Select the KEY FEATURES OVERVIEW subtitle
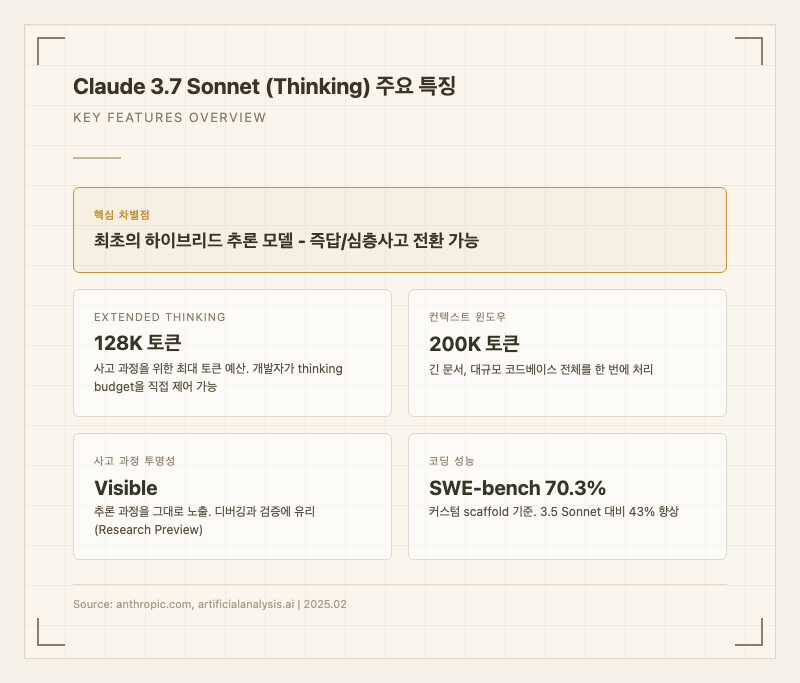Viewport: 800px width, 683px height. pos(170,118)
